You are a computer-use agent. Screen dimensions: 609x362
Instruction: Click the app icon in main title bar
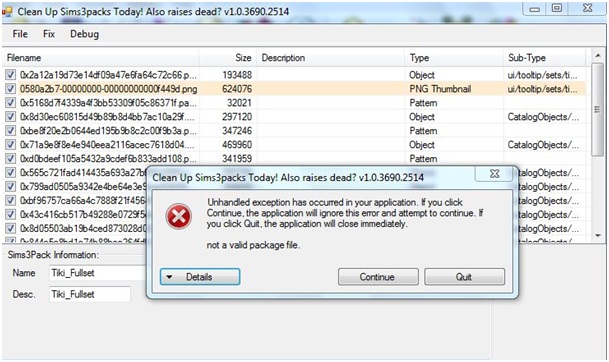pyautogui.click(x=7, y=12)
